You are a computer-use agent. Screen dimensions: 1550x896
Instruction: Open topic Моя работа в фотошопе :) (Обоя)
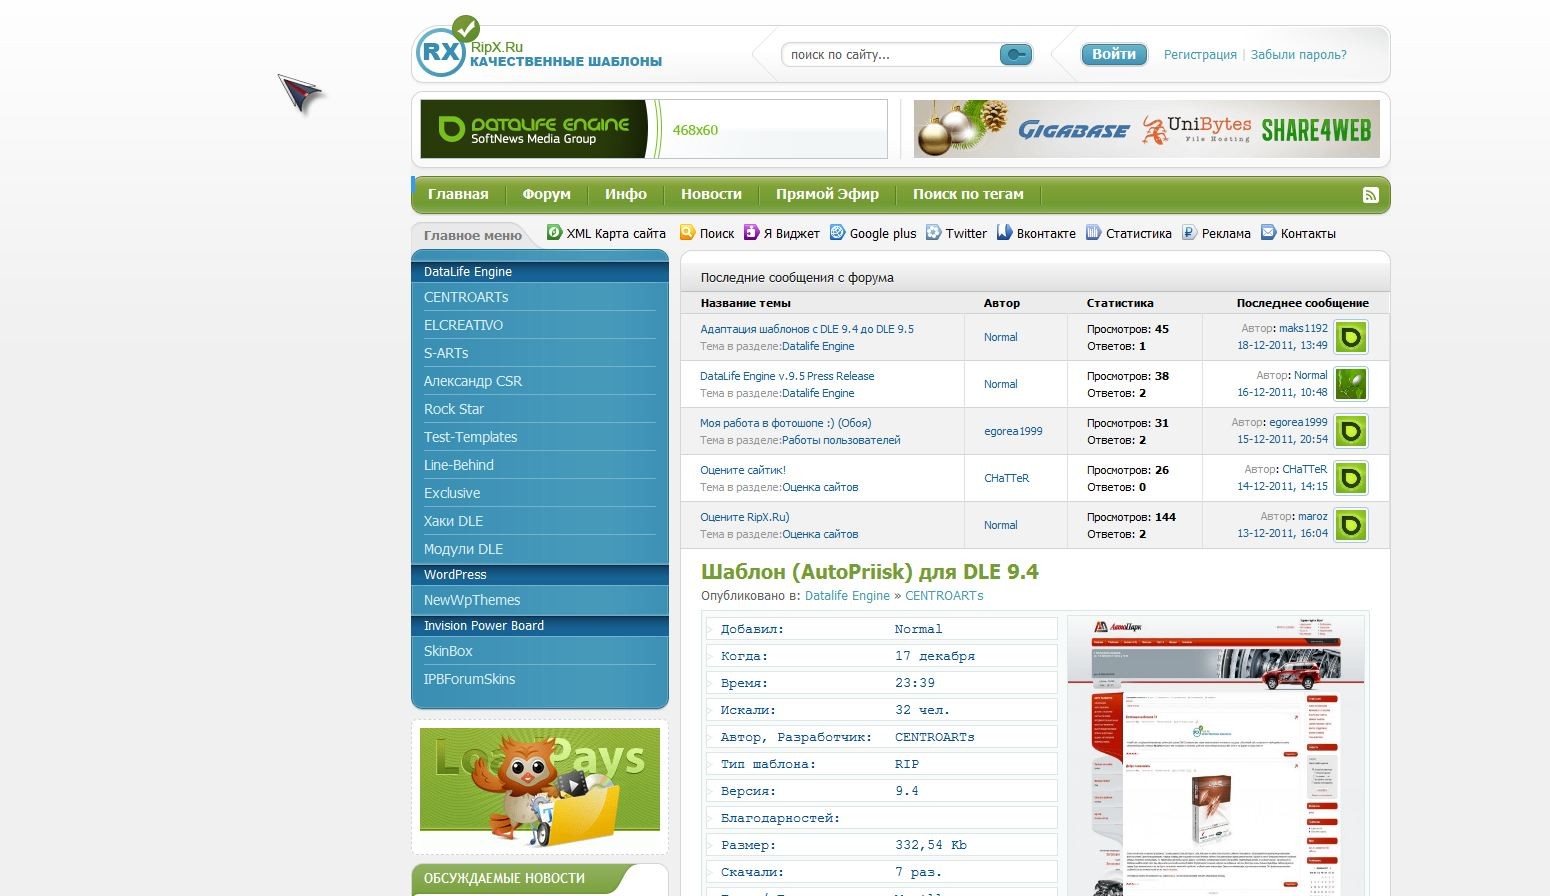tap(786, 423)
